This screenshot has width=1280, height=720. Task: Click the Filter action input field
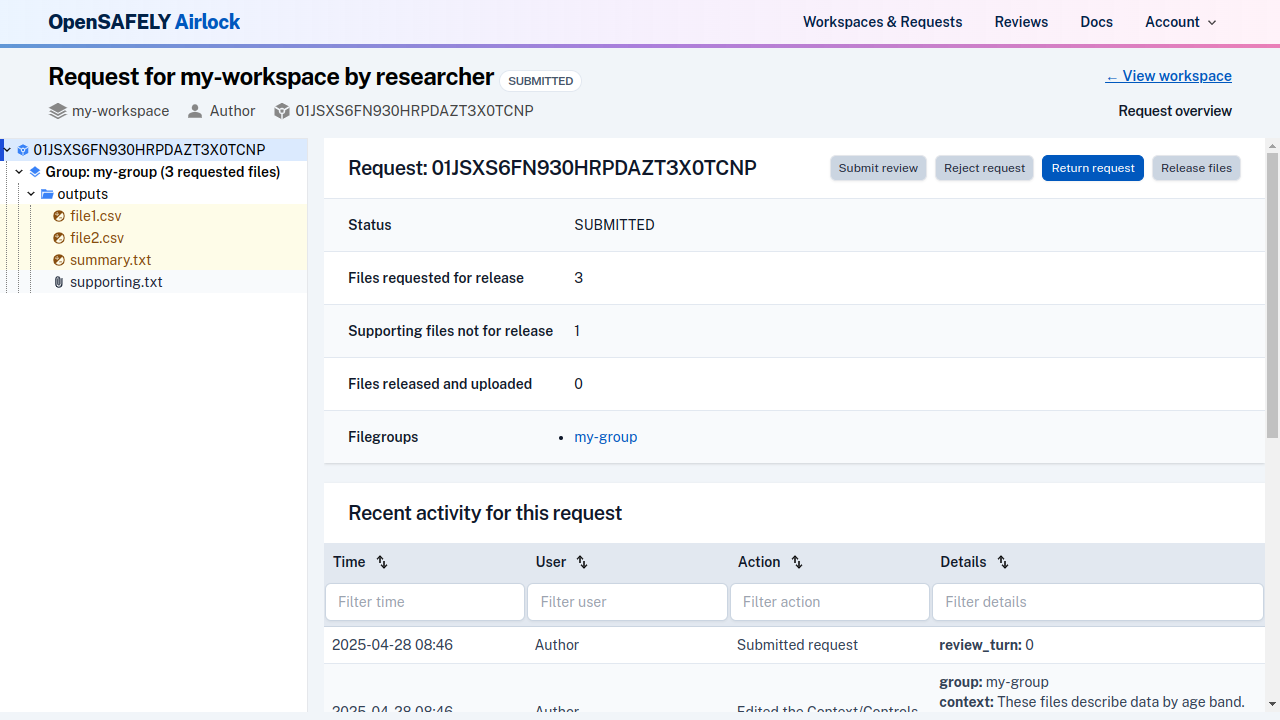[829, 601]
